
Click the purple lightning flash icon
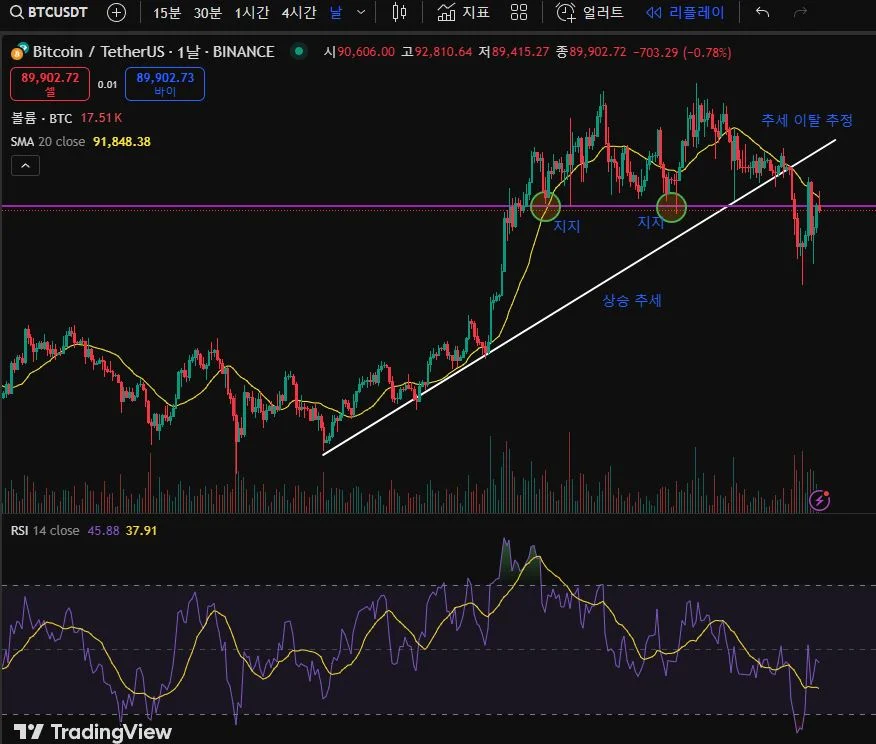tap(820, 500)
